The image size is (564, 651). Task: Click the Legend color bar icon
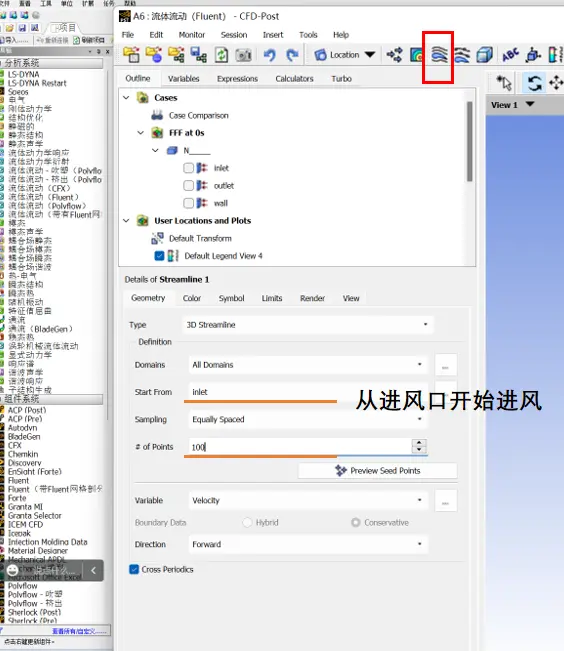tap(555, 55)
